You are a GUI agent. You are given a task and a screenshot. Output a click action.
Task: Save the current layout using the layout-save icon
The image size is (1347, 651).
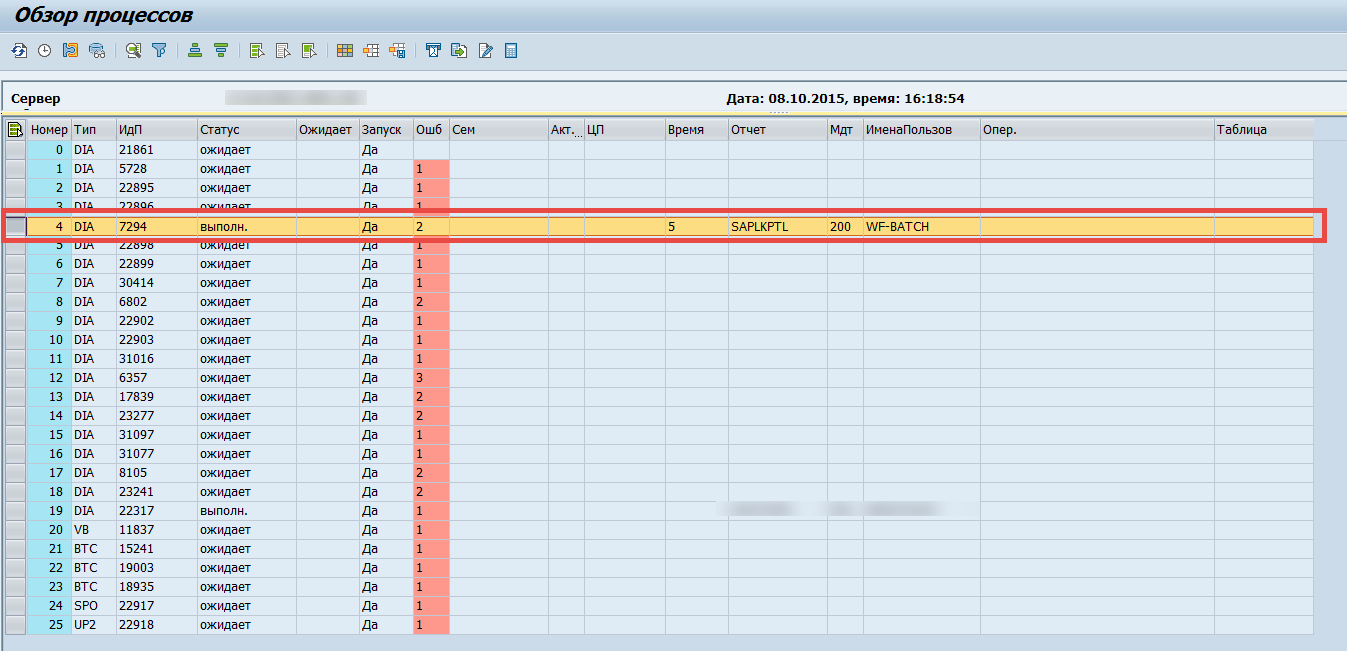[x=397, y=50]
